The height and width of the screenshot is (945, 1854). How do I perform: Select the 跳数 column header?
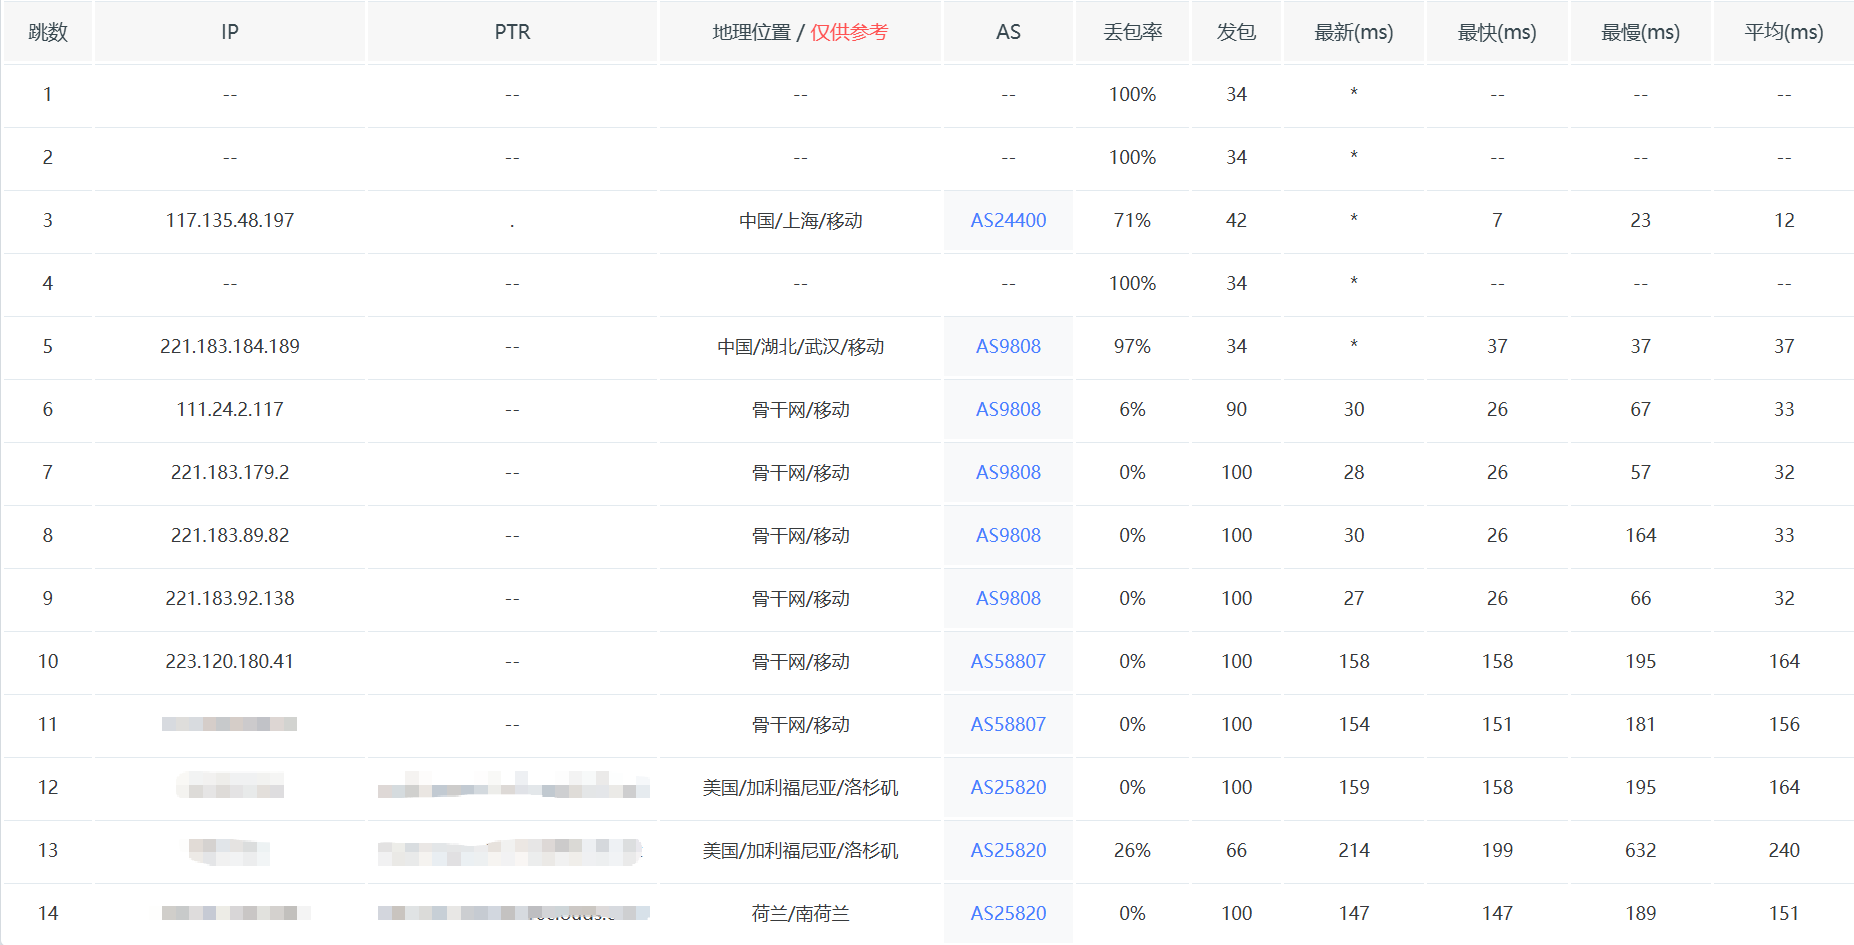pyautogui.click(x=48, y=32)
